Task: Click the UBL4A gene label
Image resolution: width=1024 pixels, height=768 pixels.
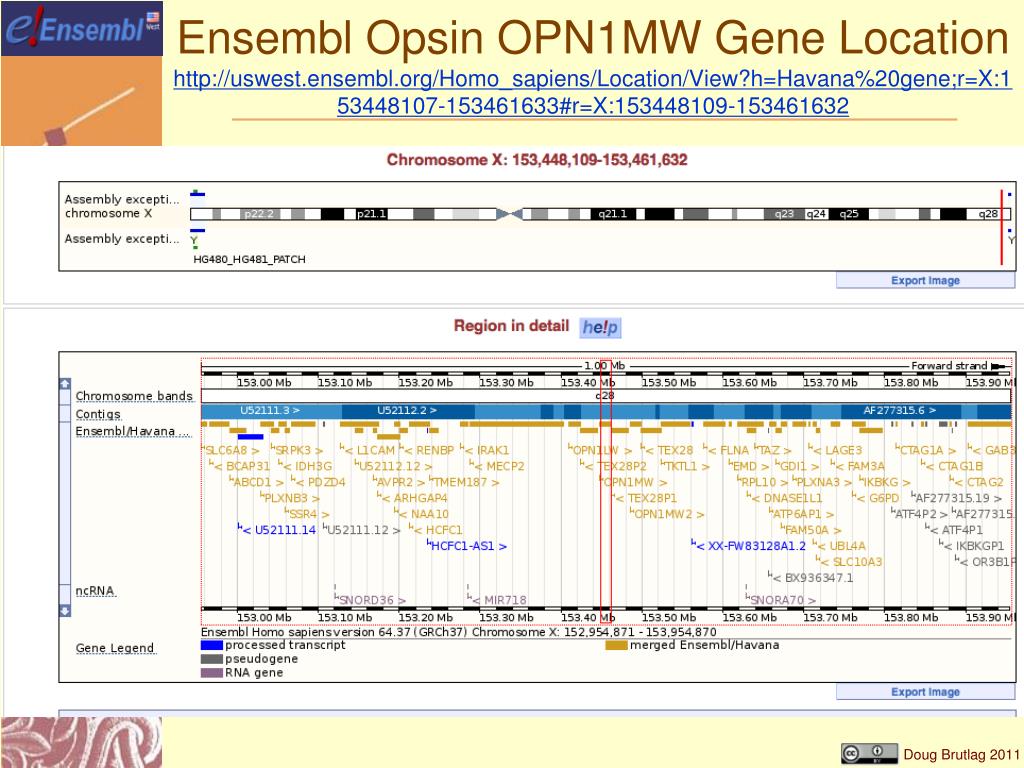Action: [x=840, y=546]
